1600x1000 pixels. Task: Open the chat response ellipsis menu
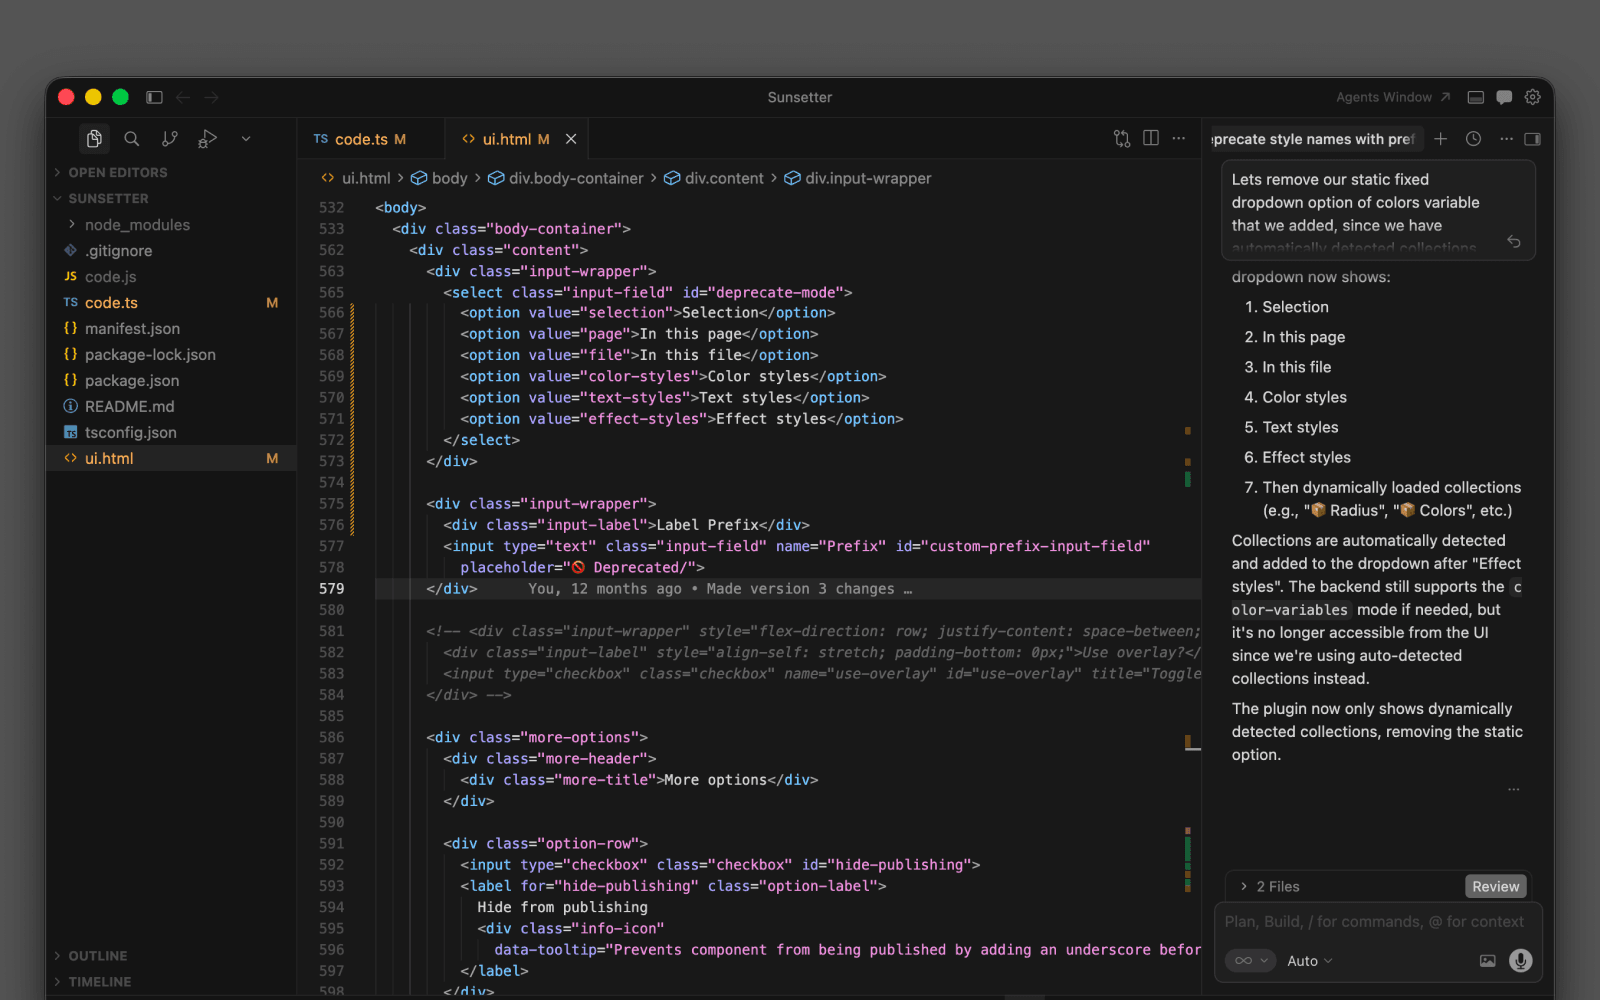point(1514,790)
